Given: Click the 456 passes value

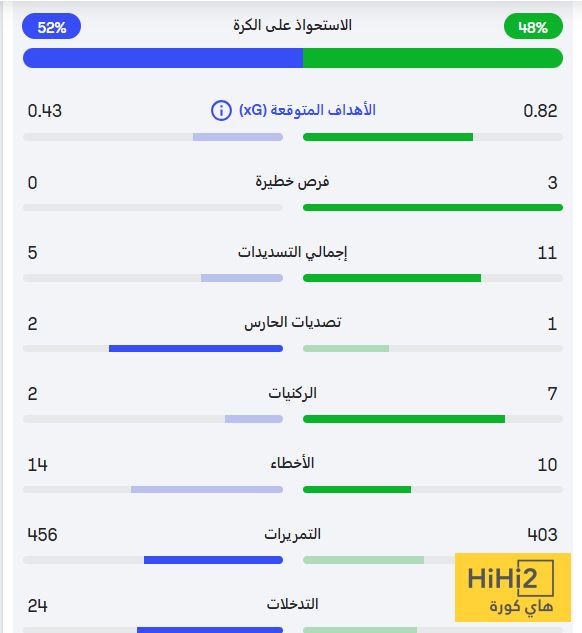Looking at the screenshot, I should coord(42,535).
